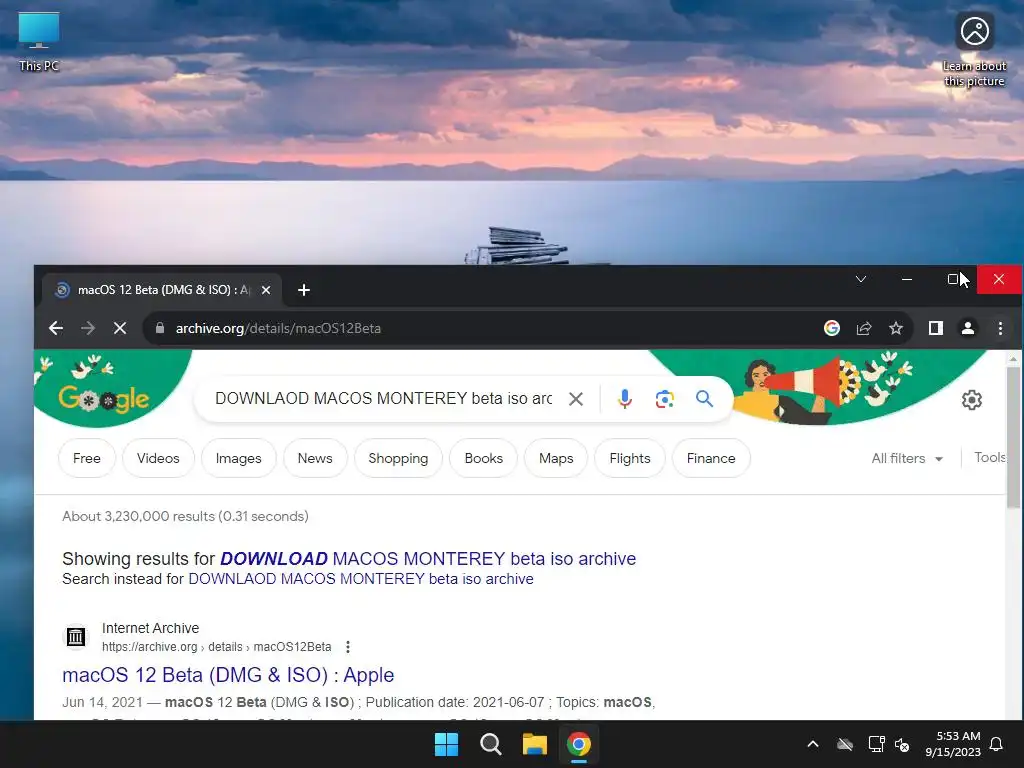
Task: Search by image with Lens icon
Action: [664, 398]
